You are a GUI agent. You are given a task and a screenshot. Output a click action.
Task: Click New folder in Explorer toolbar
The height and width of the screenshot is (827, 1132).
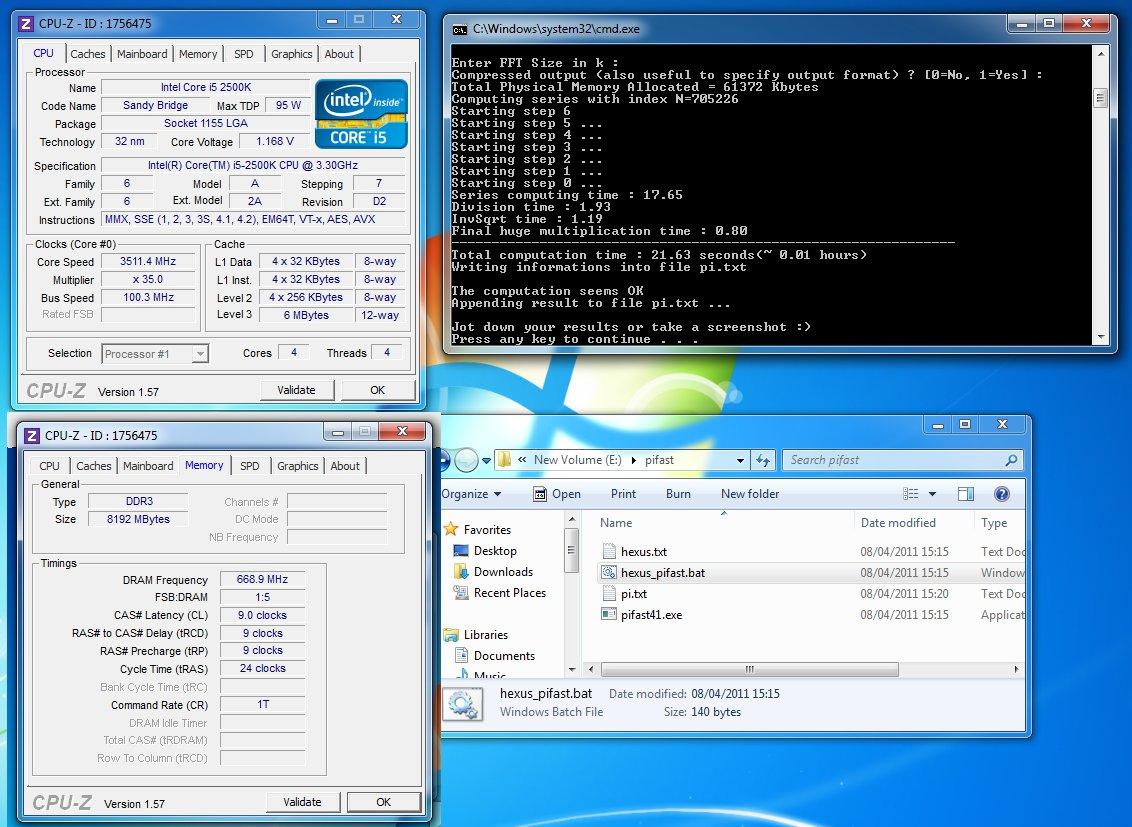pos(749,494)
